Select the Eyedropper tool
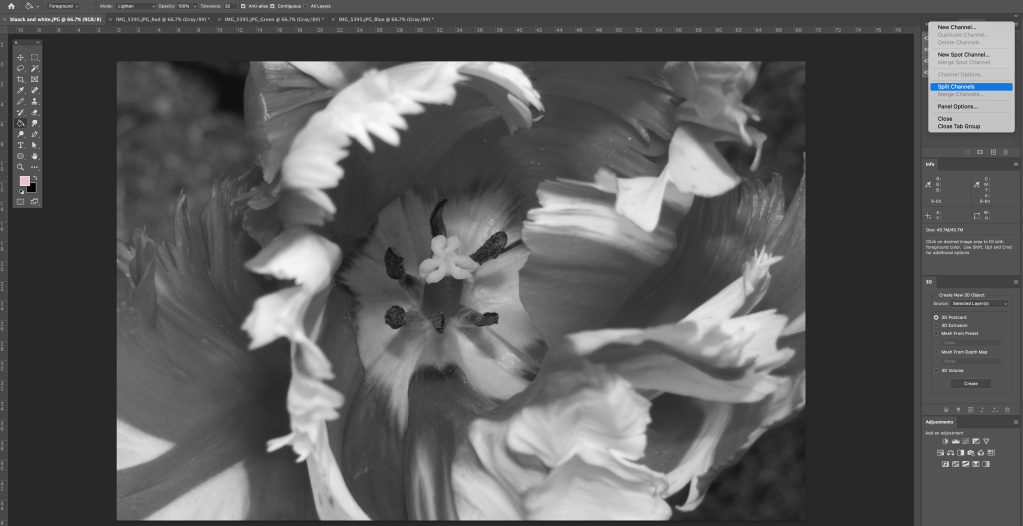The image size is (1023, 526). point(20,90)
